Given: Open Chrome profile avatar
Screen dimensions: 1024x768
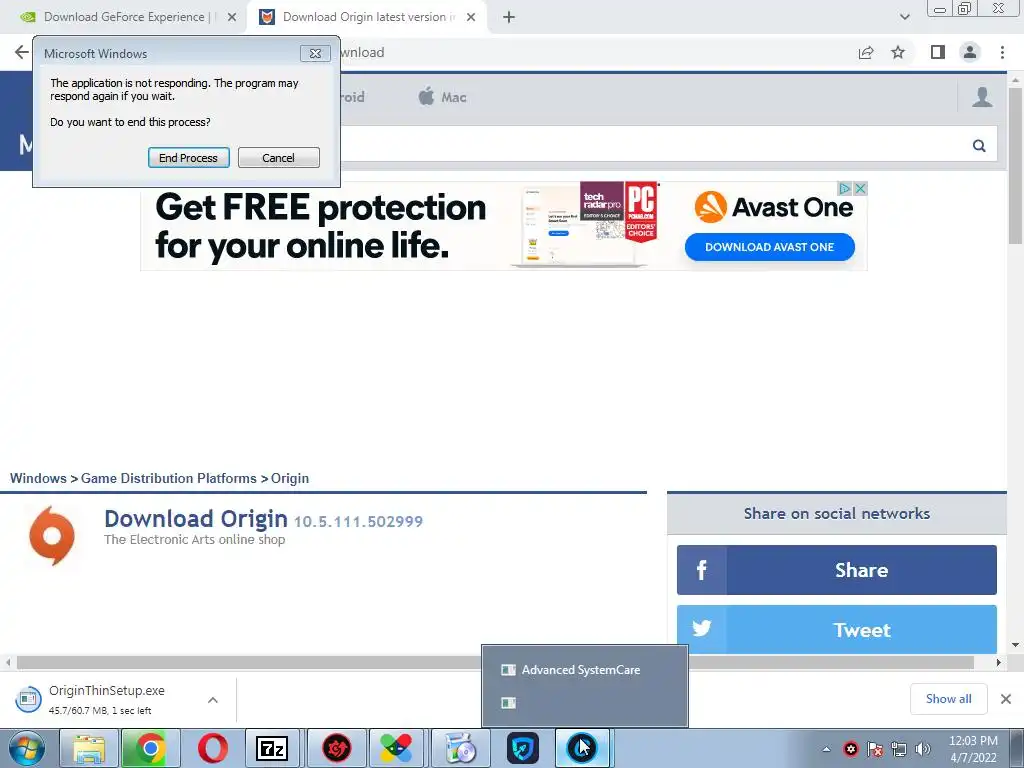Looking at the screenshot, I should click(x=970, y=52).
